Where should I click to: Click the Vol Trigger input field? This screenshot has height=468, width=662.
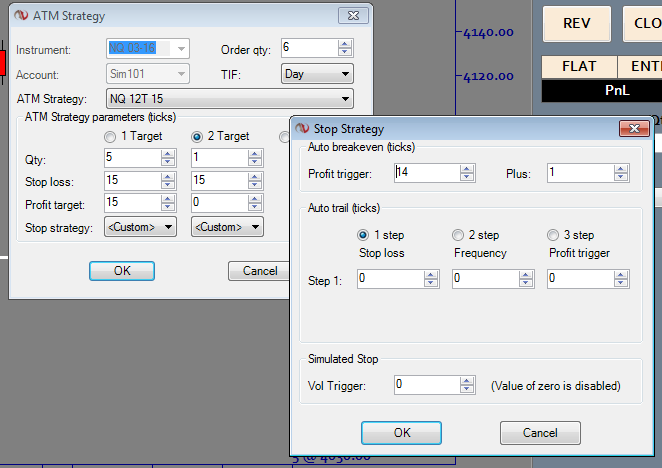point(427,385)
